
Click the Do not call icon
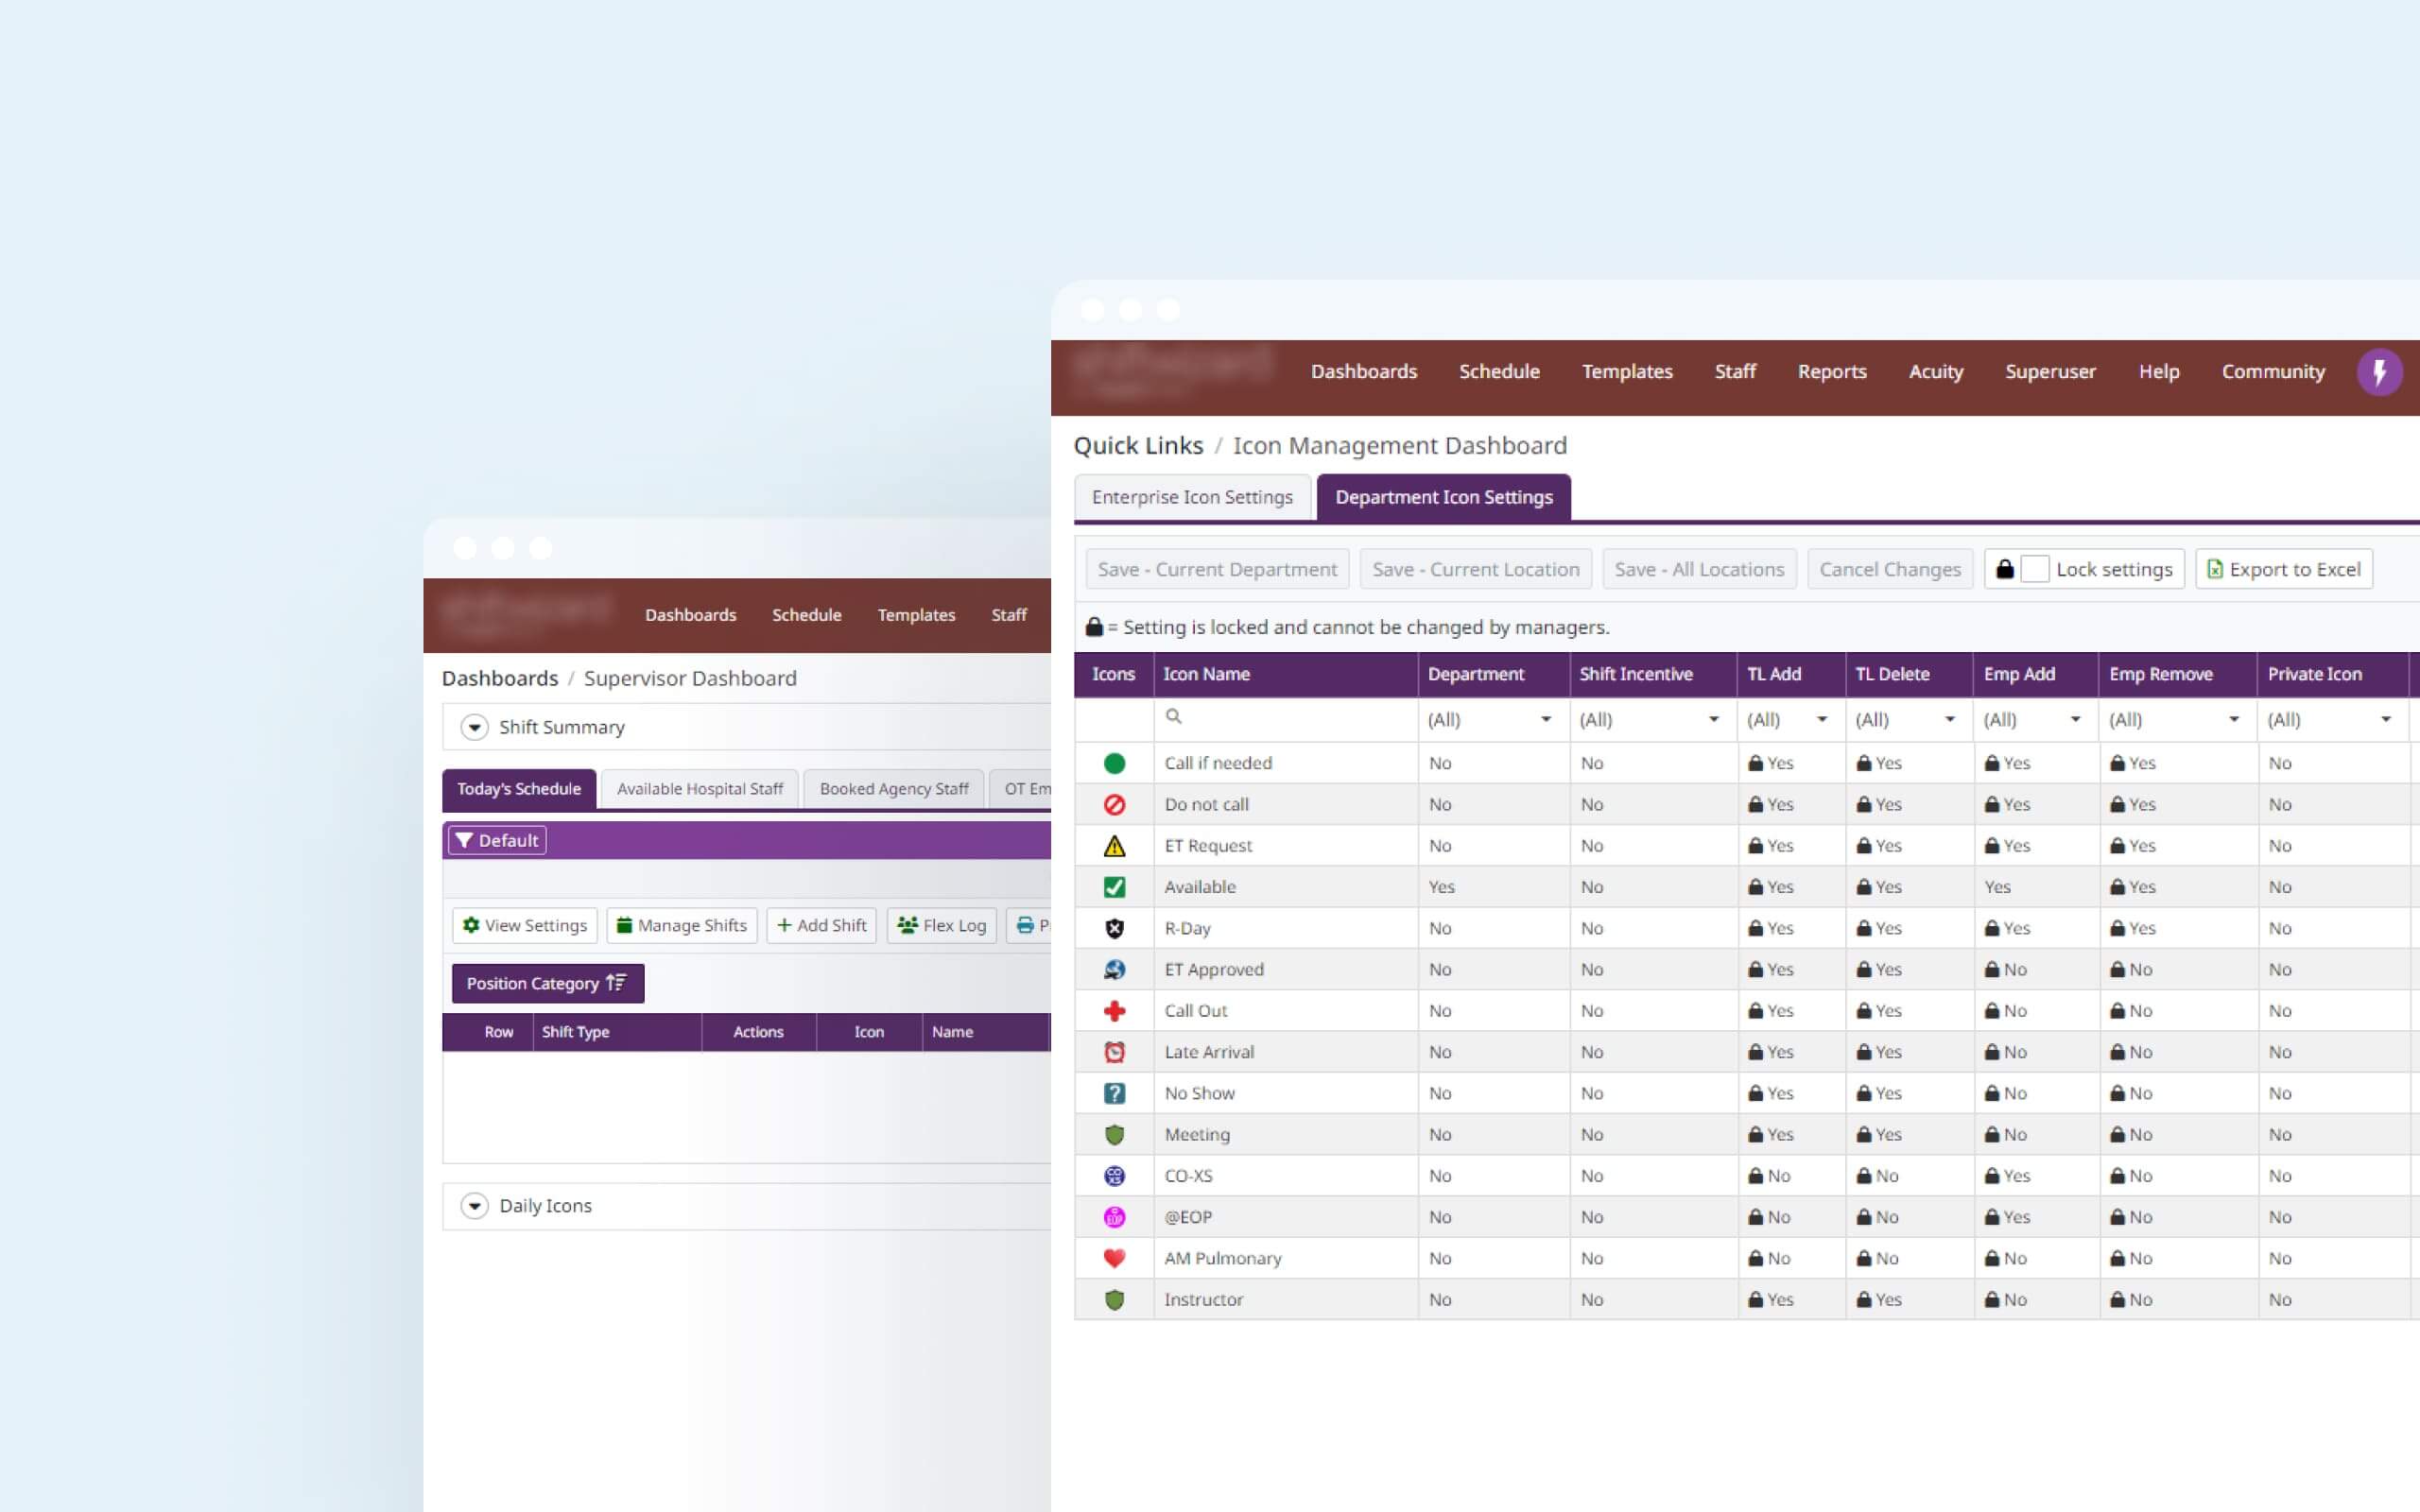pyautogui.click(x=1113, y=803)
